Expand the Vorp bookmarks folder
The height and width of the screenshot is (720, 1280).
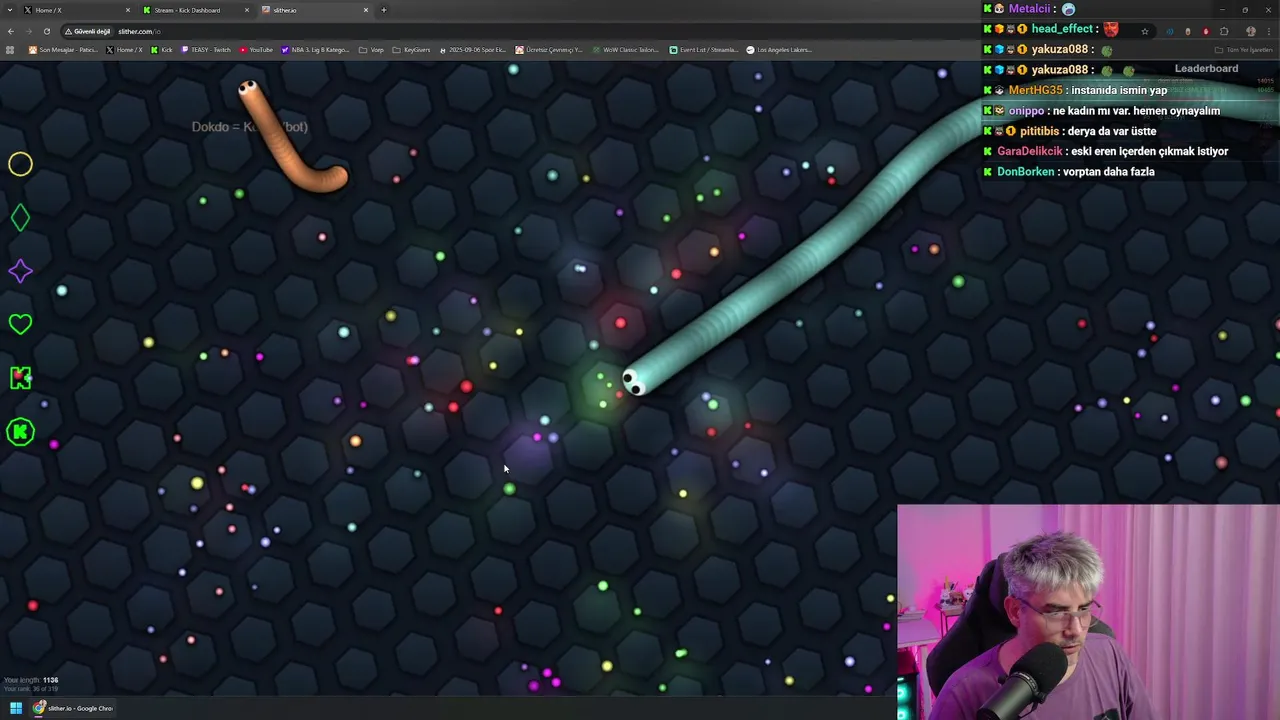(x=371, y=50)
